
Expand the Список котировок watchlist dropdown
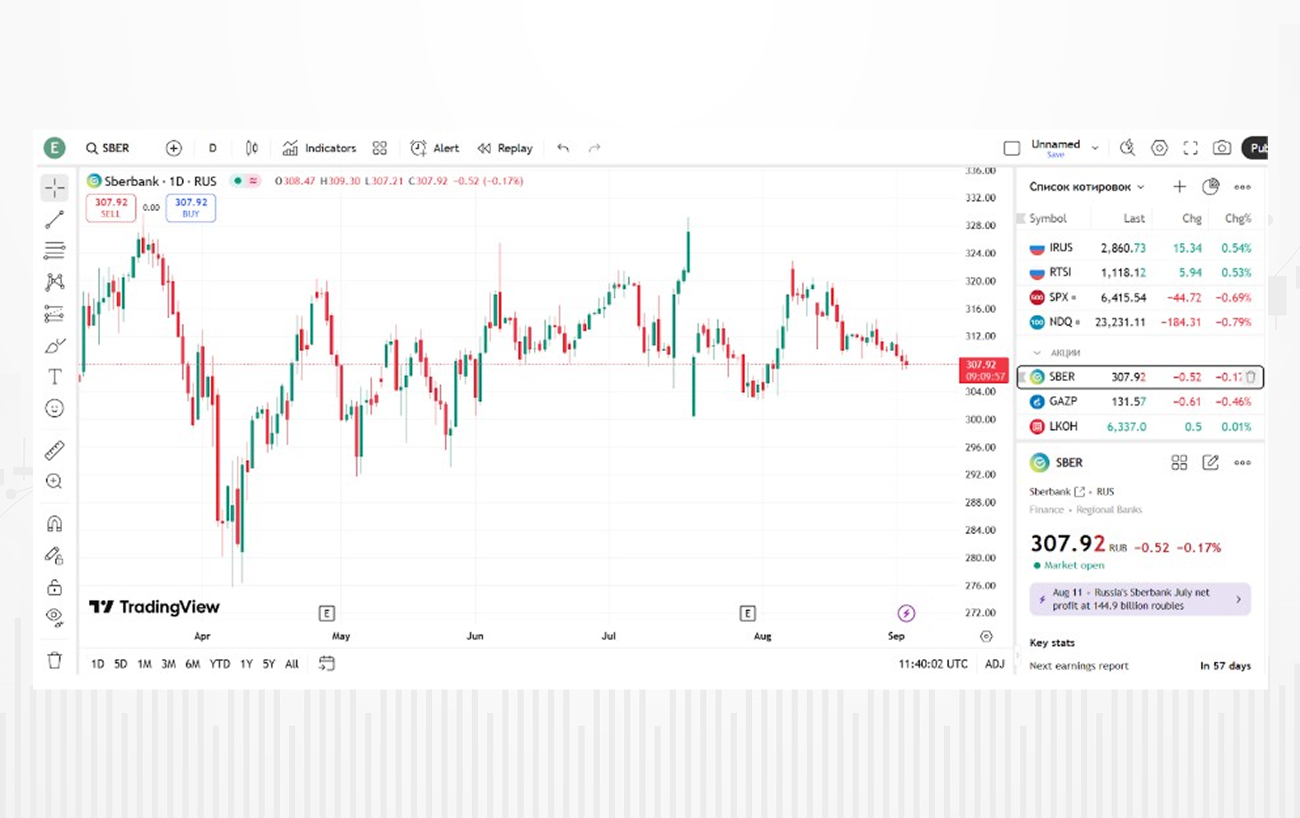click(1140, 187)
